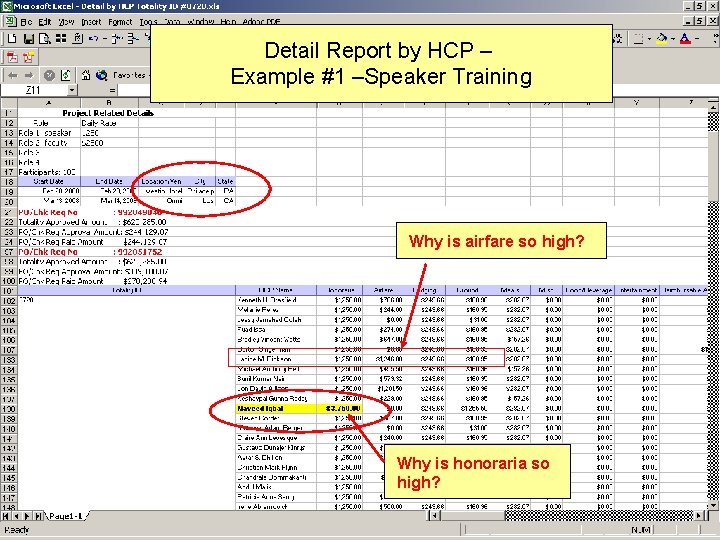Select the Page1-1 sheet tab
This screenshot has height=540, width=720.
point(66,516)
